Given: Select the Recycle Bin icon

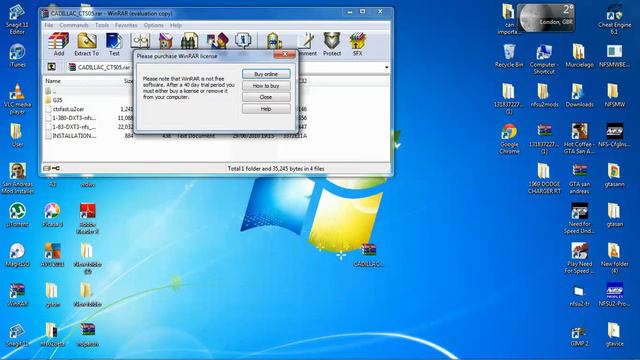Looking at the screenshot, I should point(509,56).
